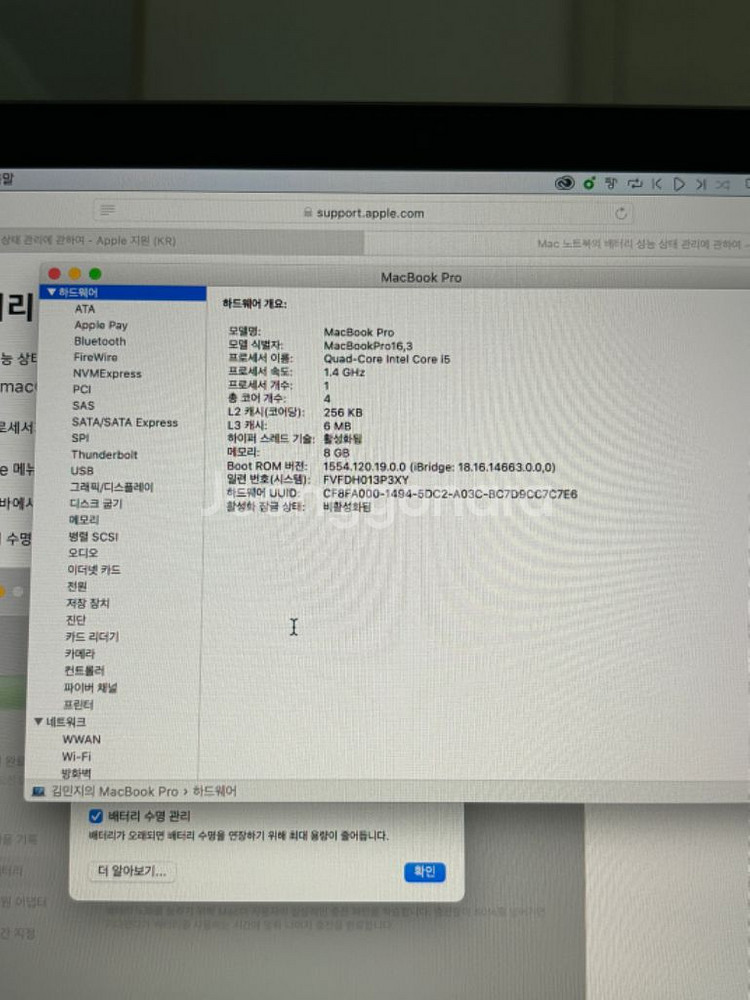
Task: Click the 더 알아보기... button
Action: pyautogui.click(x=132, y=871)
